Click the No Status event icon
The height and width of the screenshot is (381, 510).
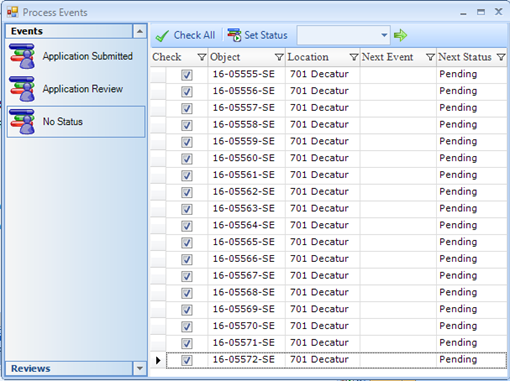pos(22,122)
